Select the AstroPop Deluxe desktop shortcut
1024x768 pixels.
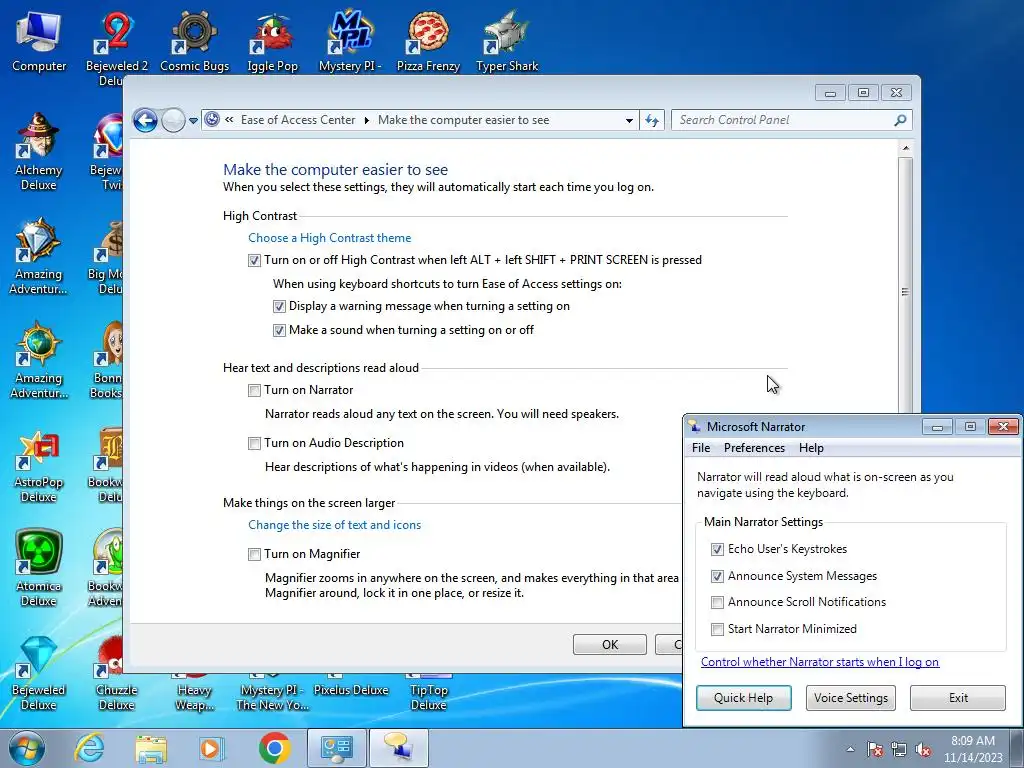click(x=39, y=465)
